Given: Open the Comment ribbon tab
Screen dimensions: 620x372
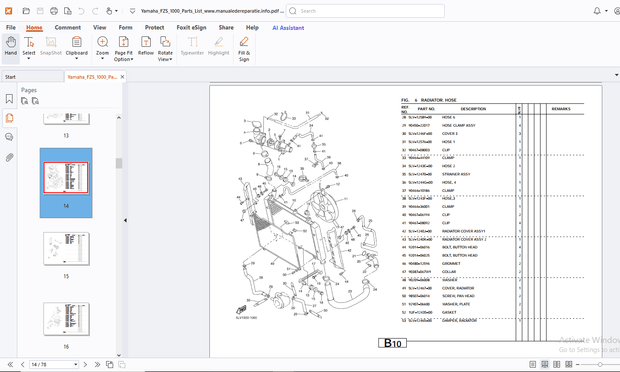Looking at the screenshot, I should click(68, 28).
